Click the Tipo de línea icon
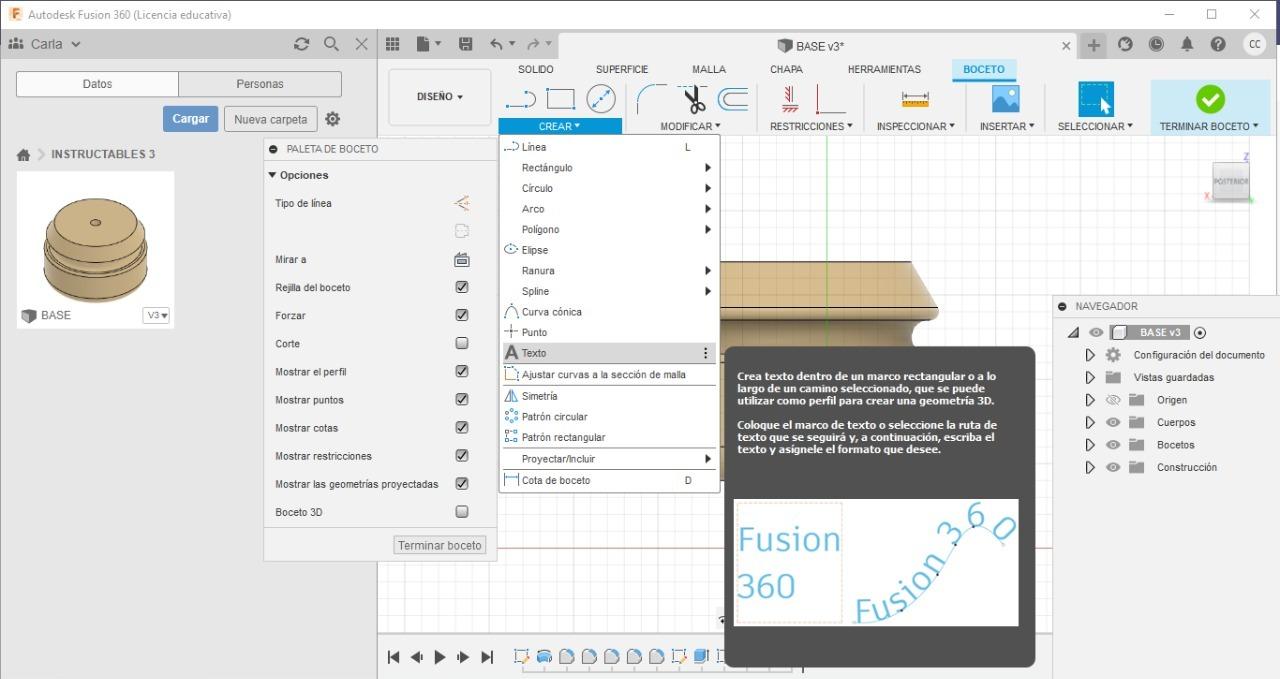1280x679 pixels. (x=462, y=203)
